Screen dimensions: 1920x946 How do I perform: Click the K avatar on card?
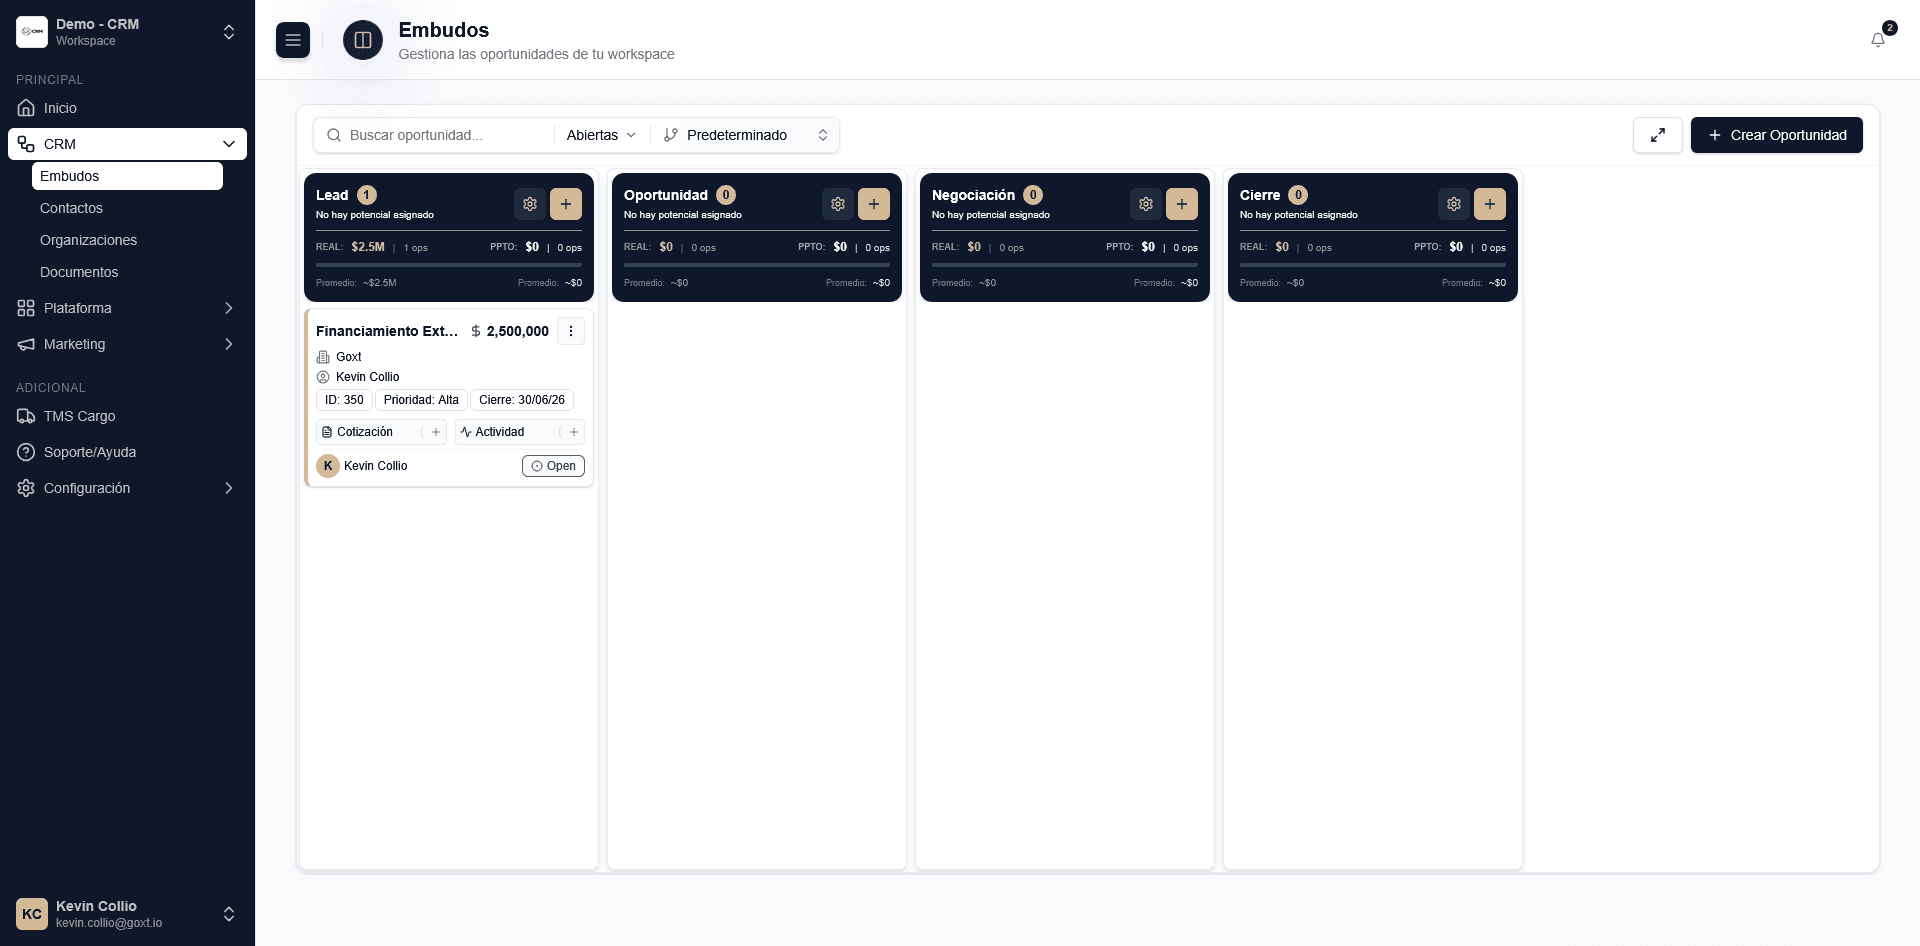point(328,466)
